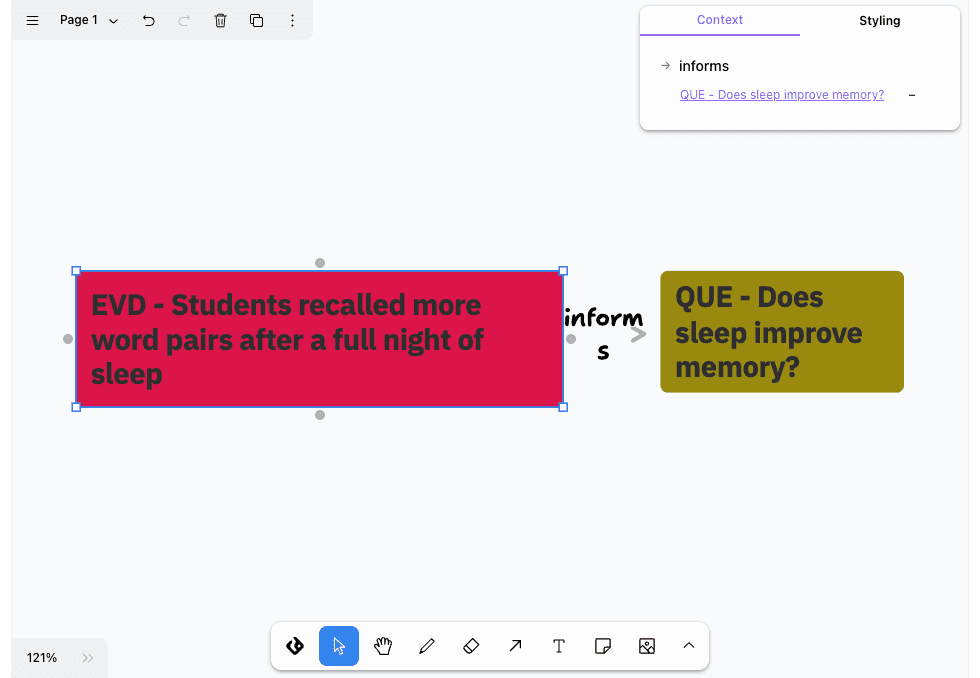This screenshot has height=678, width=980.
Task: Select the Arrow tool
Action: pos(515,646)
